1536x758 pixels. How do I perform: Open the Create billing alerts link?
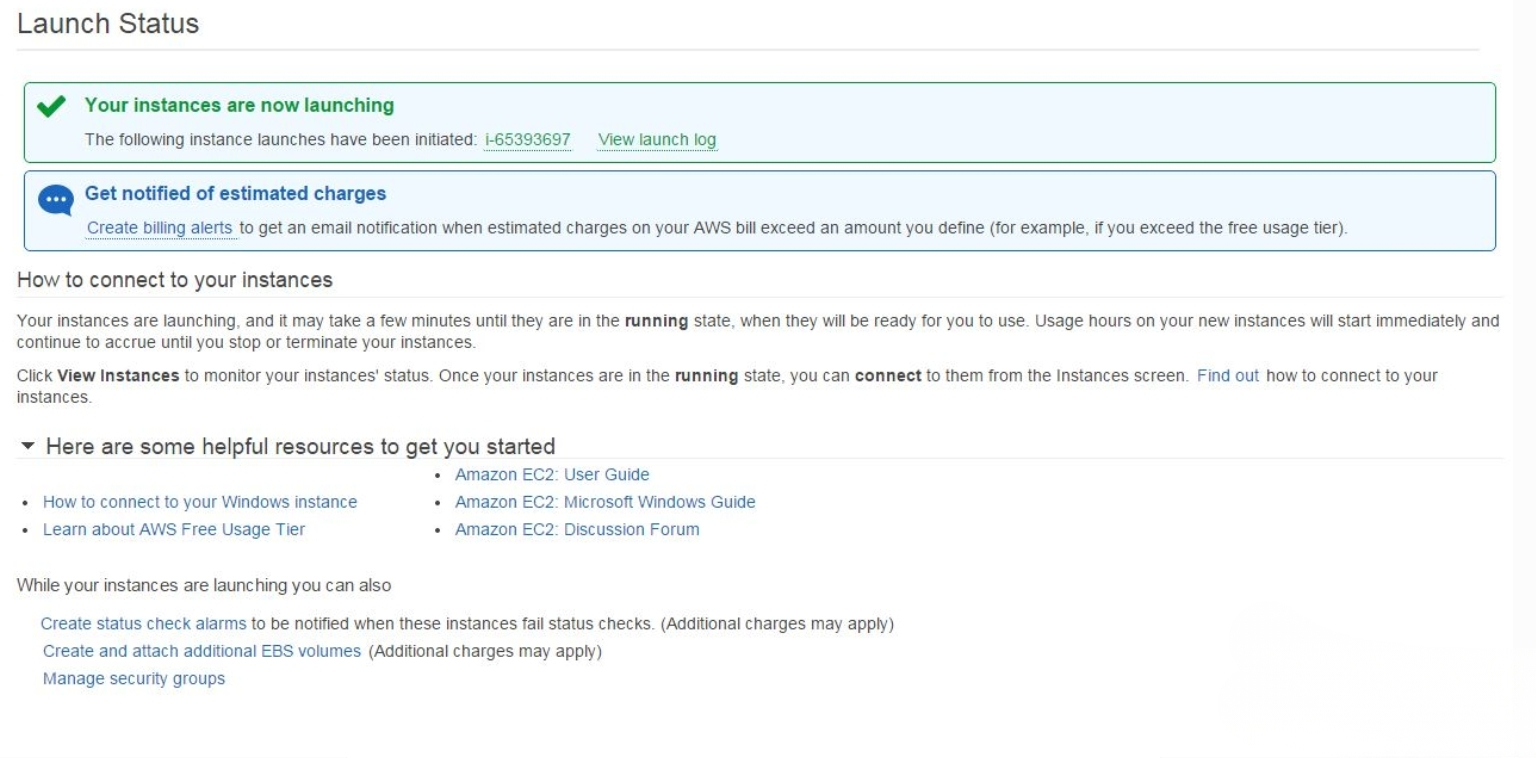coord(161,227)
